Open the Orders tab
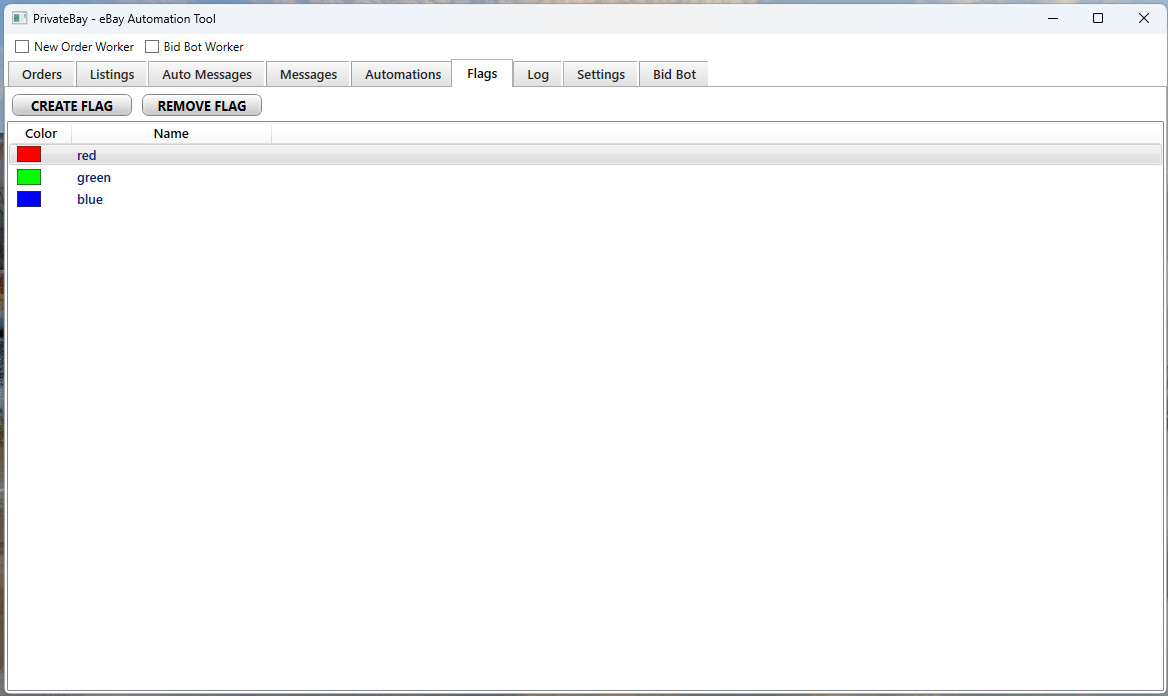Viewport: 1168px width, 696px height. (42, 75)
